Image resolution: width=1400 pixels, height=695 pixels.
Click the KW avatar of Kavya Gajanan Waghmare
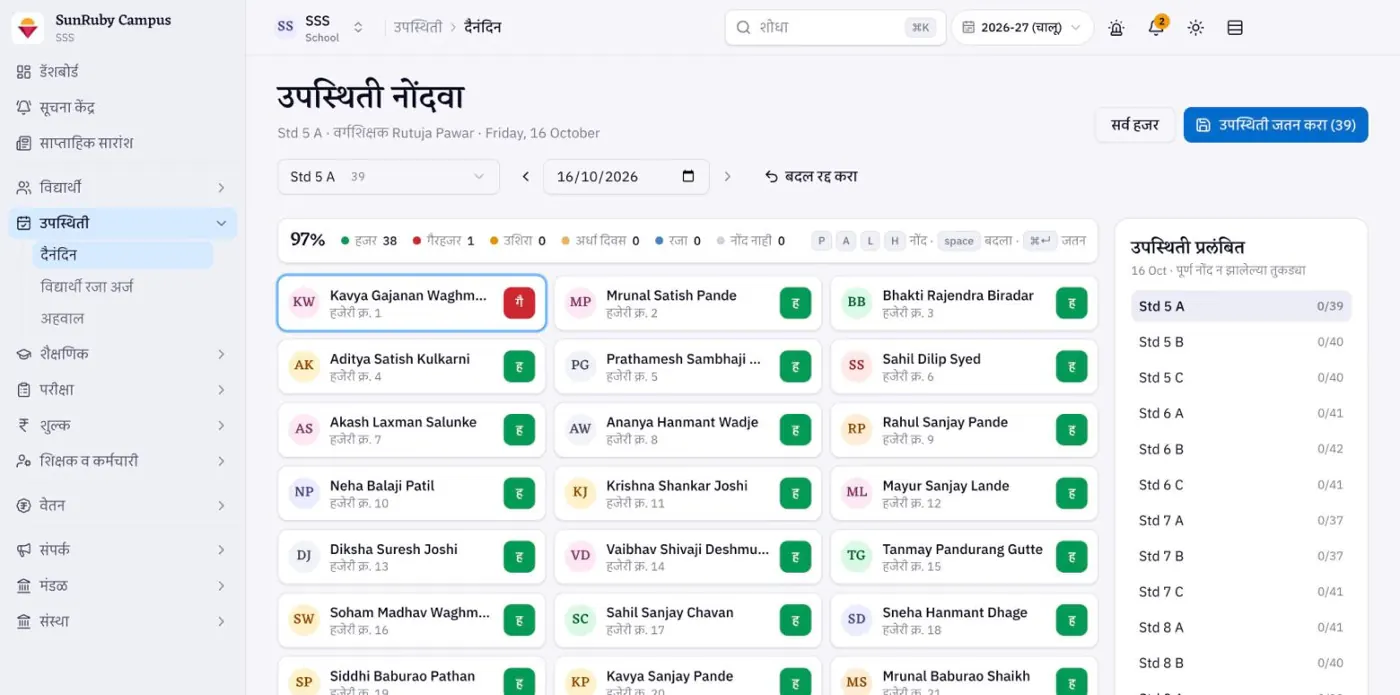pos(304,302)
